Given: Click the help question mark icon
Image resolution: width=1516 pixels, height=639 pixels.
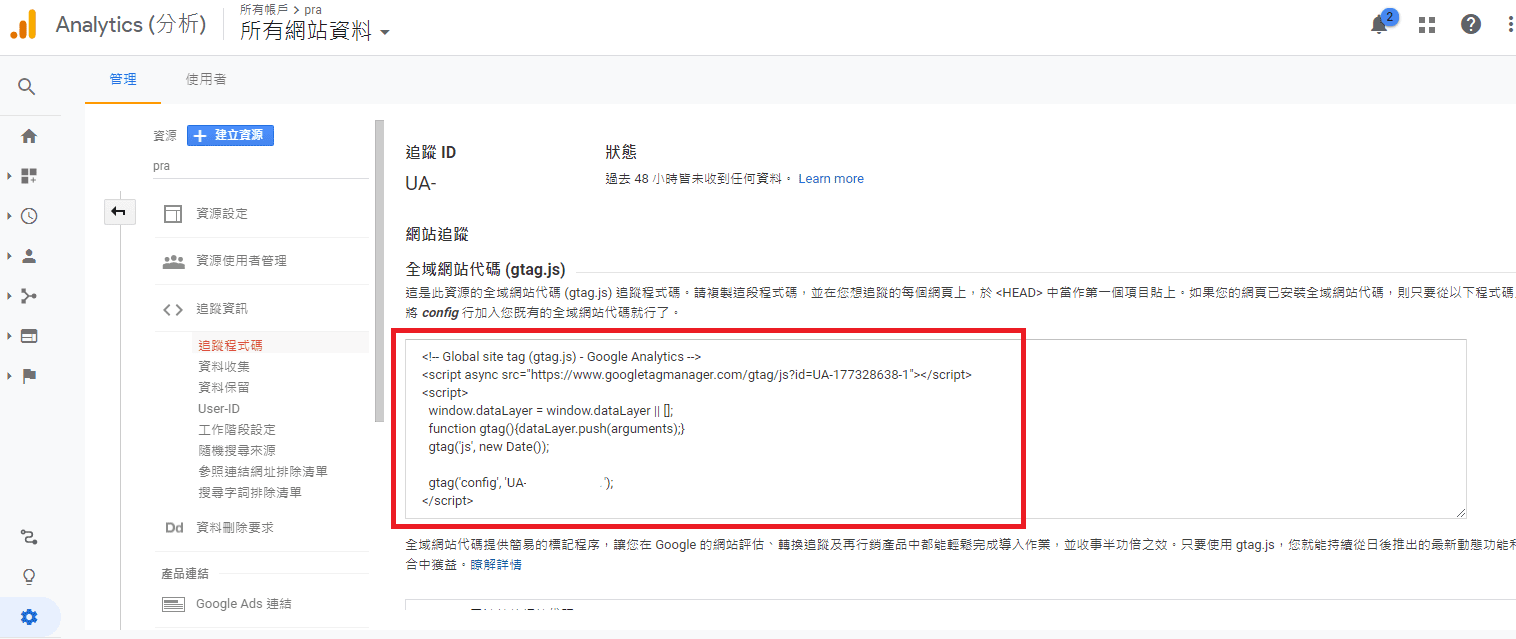Looking at the screenshot, I should tap(1470, 25).
